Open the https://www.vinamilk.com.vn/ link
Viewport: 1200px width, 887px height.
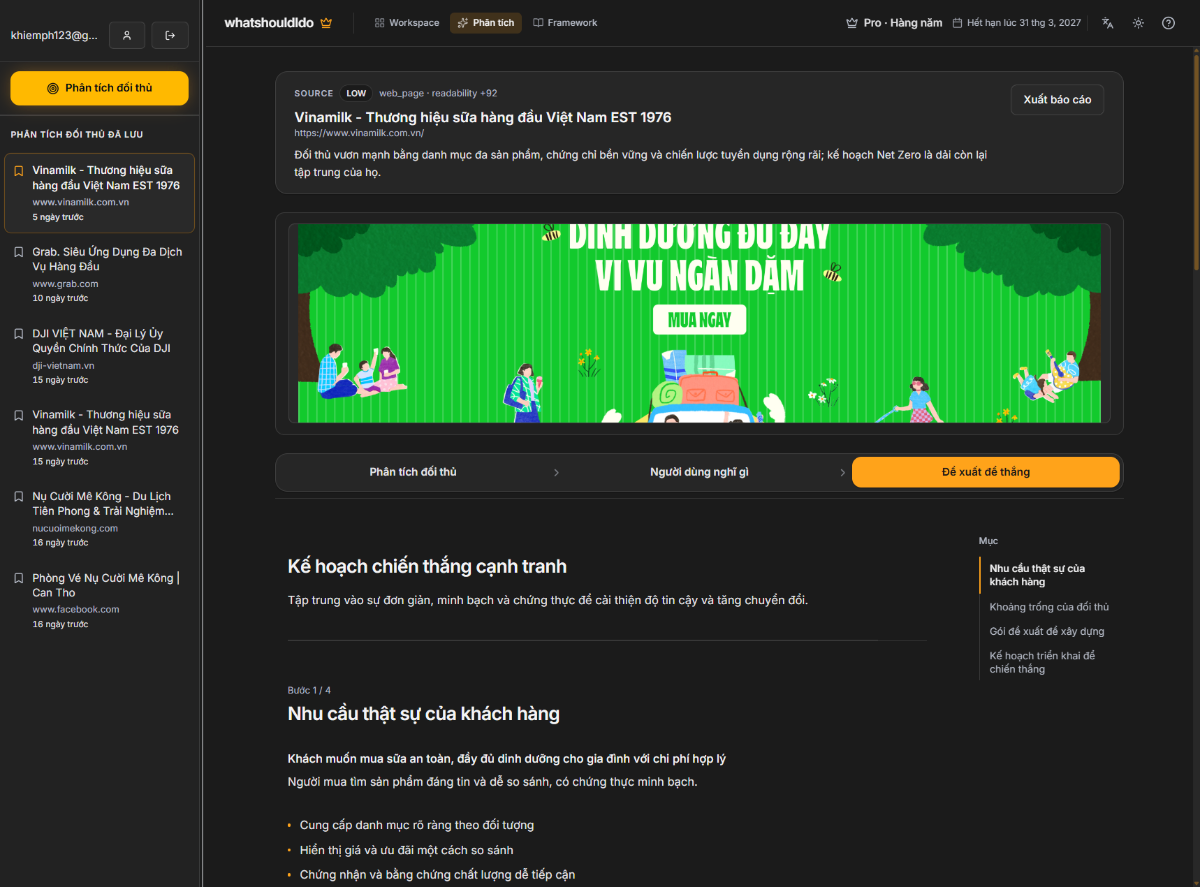tap(359, 133)
